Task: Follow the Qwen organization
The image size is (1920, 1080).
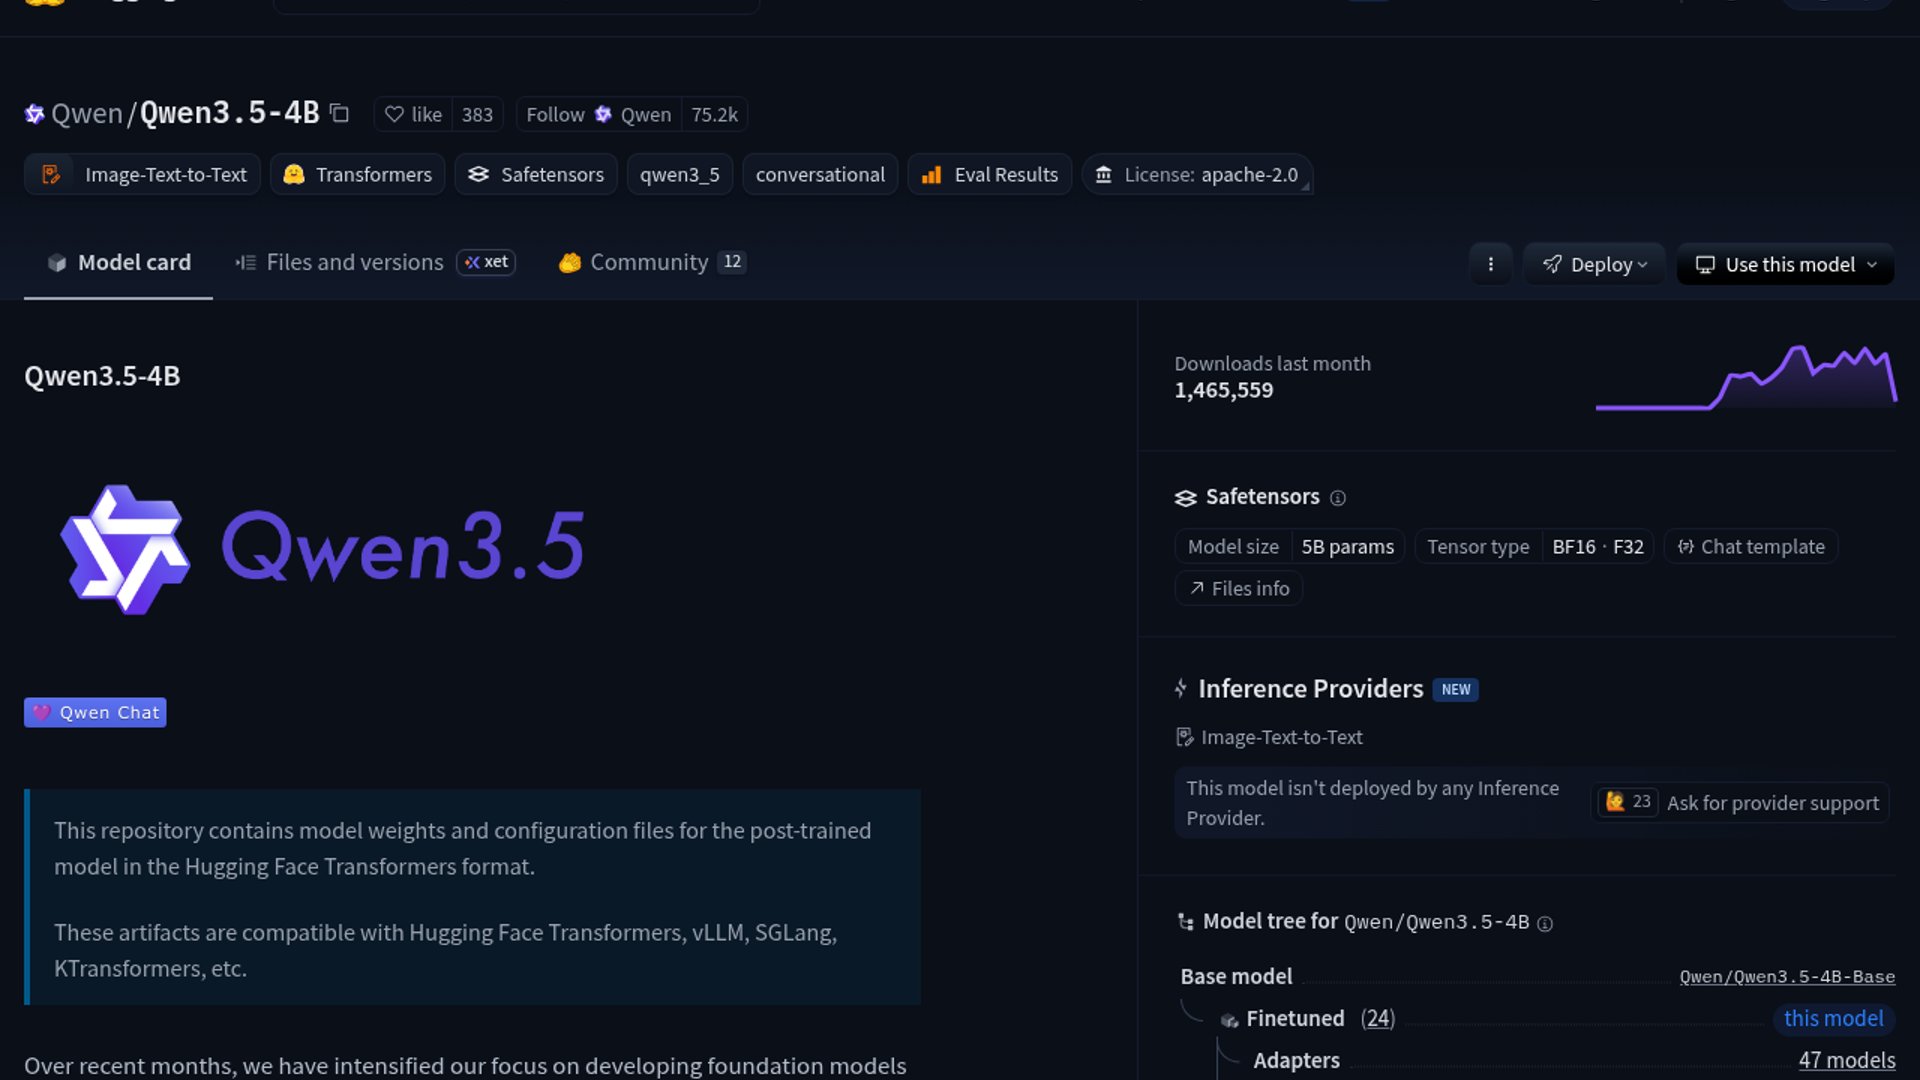Action: (555, 114)
